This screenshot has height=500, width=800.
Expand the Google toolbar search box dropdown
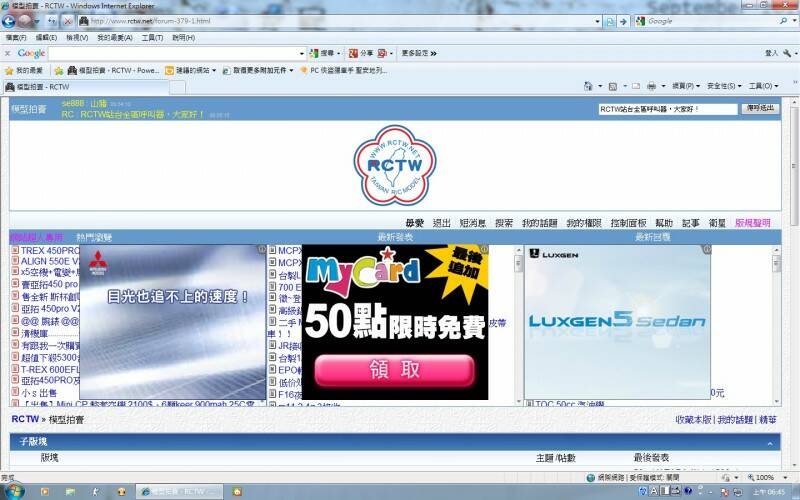click(302, 53)
